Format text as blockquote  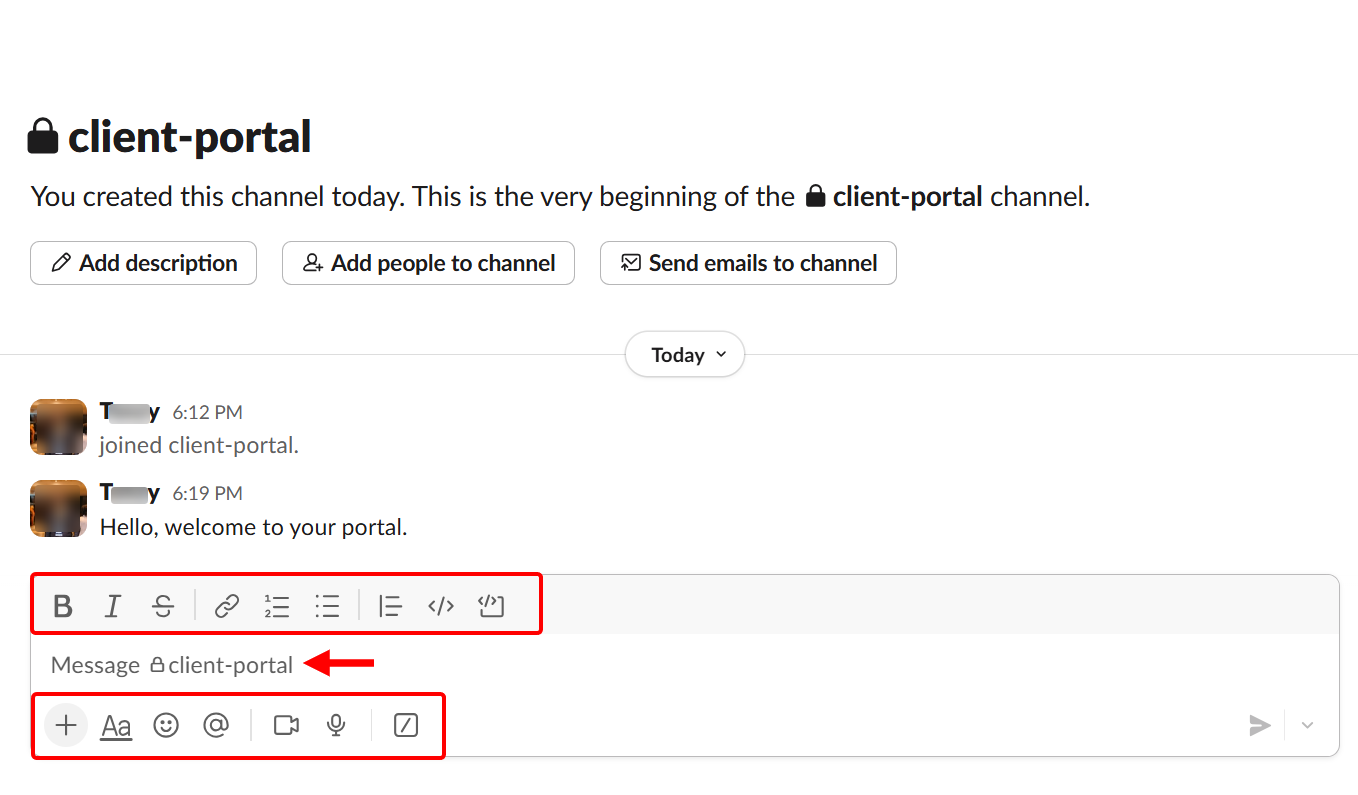click(x=390, y=605)
